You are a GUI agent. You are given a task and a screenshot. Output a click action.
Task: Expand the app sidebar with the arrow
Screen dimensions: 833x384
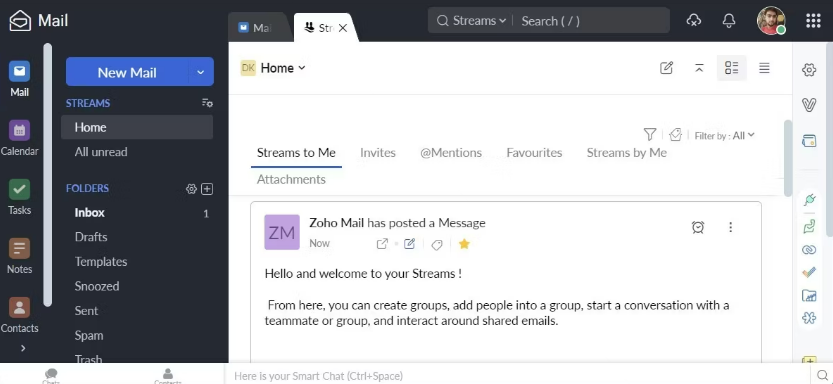23,348
